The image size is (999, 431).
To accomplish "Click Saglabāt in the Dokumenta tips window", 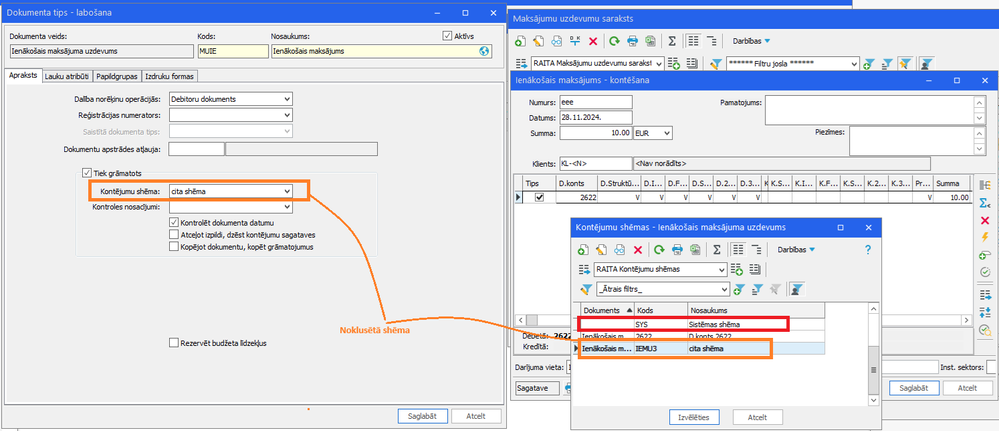I will pos(422,416).
